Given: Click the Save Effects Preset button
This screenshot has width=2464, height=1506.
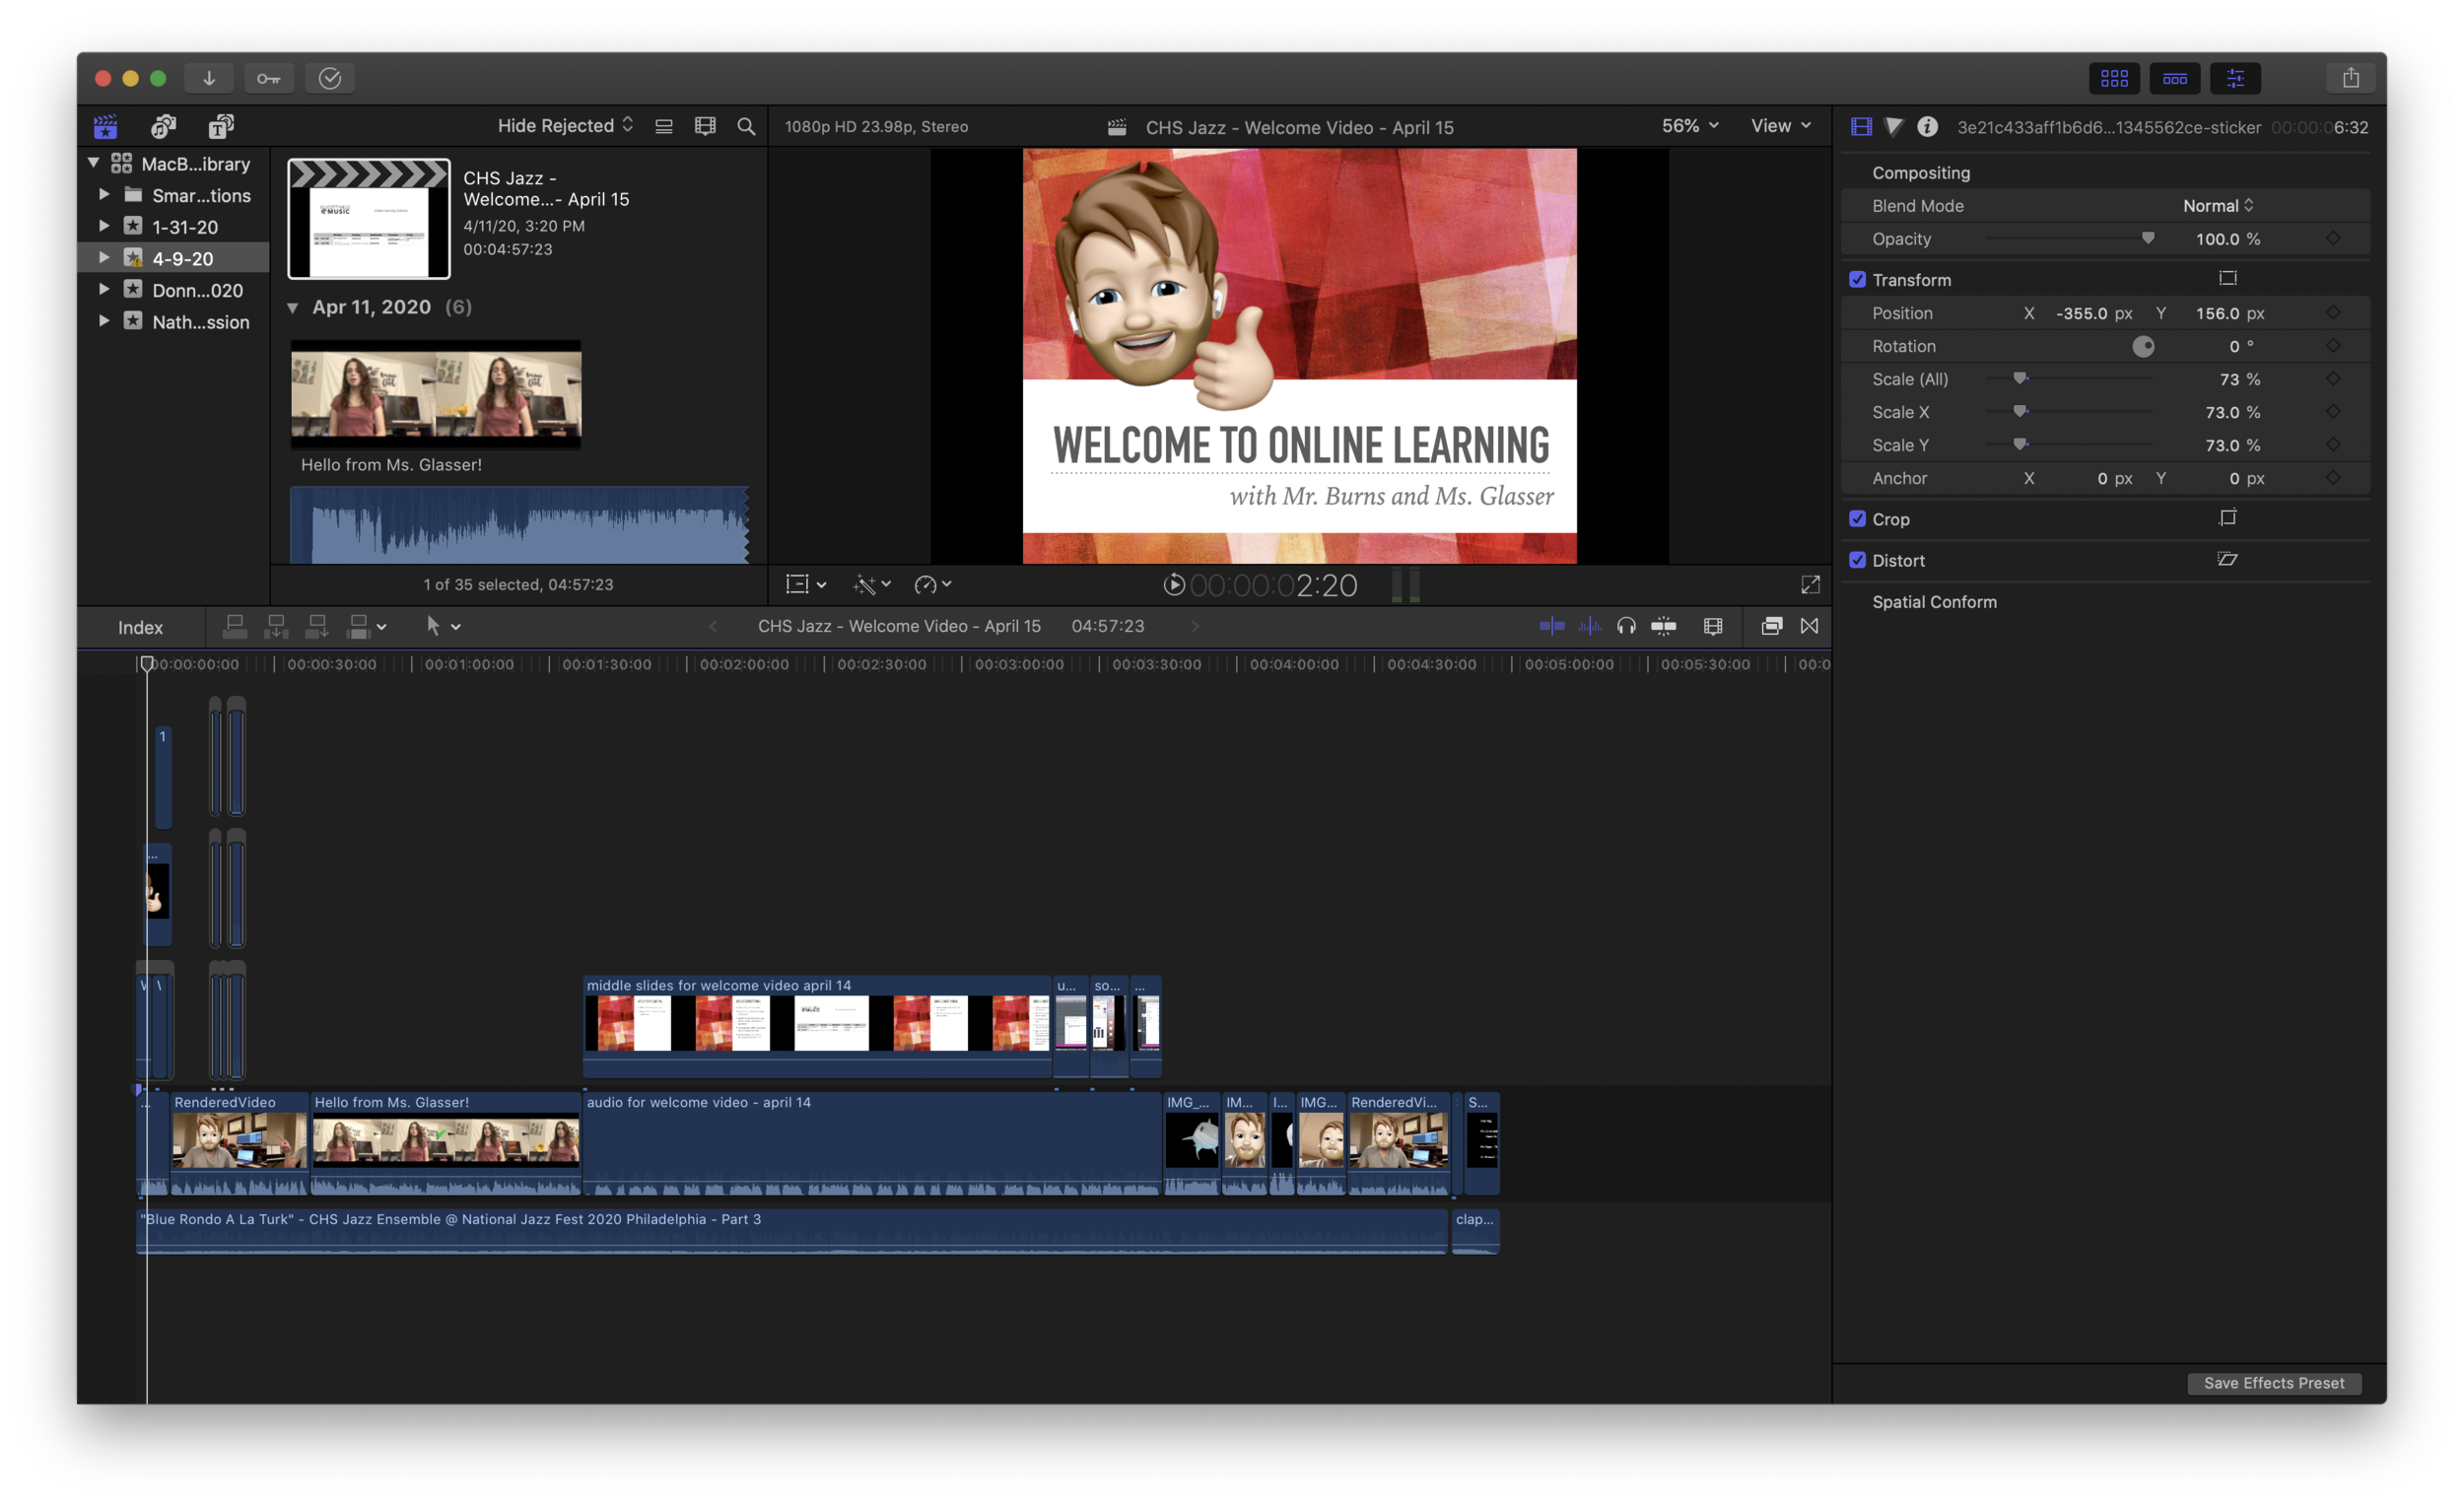Looking at the screenshot, I should tap(2273, 1383).
